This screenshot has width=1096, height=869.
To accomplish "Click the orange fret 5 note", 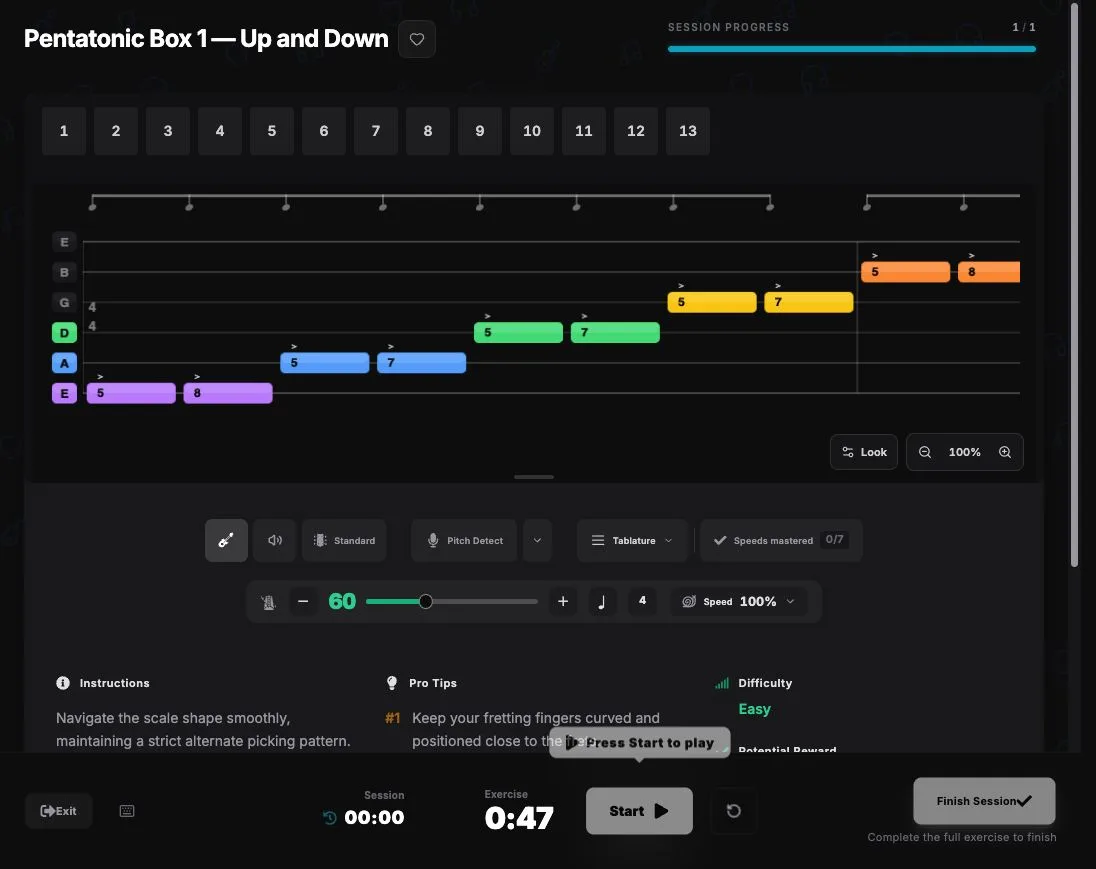I will [905, 272].
